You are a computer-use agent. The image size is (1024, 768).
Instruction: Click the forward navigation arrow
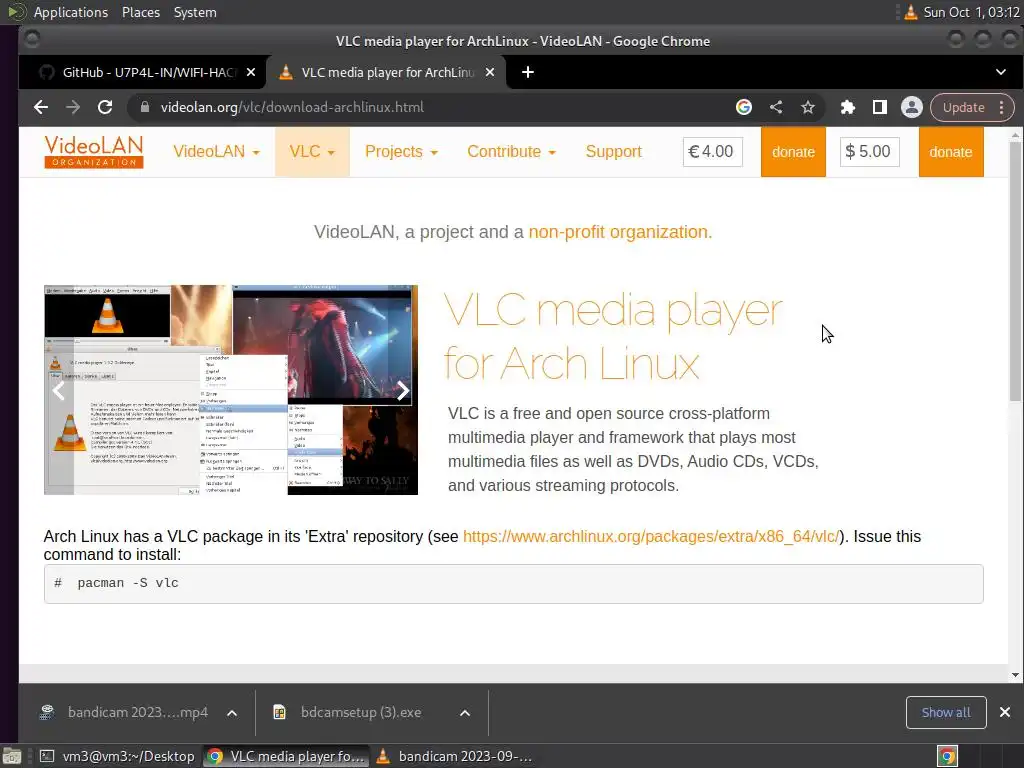[x=72, y=107]
